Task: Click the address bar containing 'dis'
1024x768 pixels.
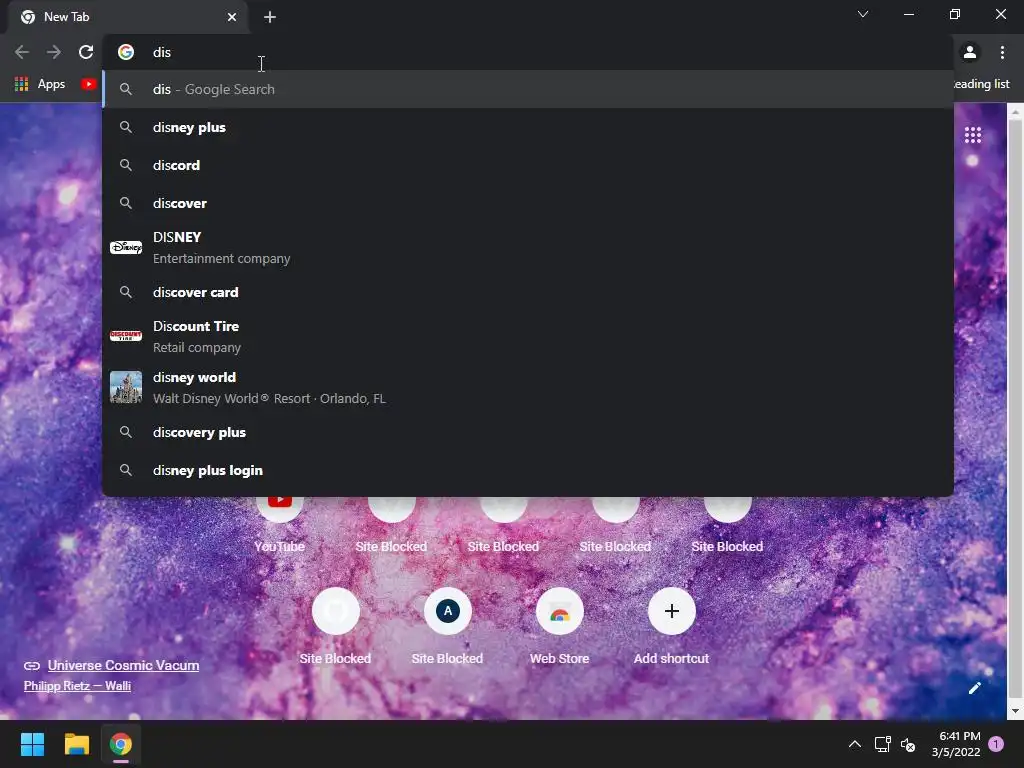Action: tap(529, 52)
